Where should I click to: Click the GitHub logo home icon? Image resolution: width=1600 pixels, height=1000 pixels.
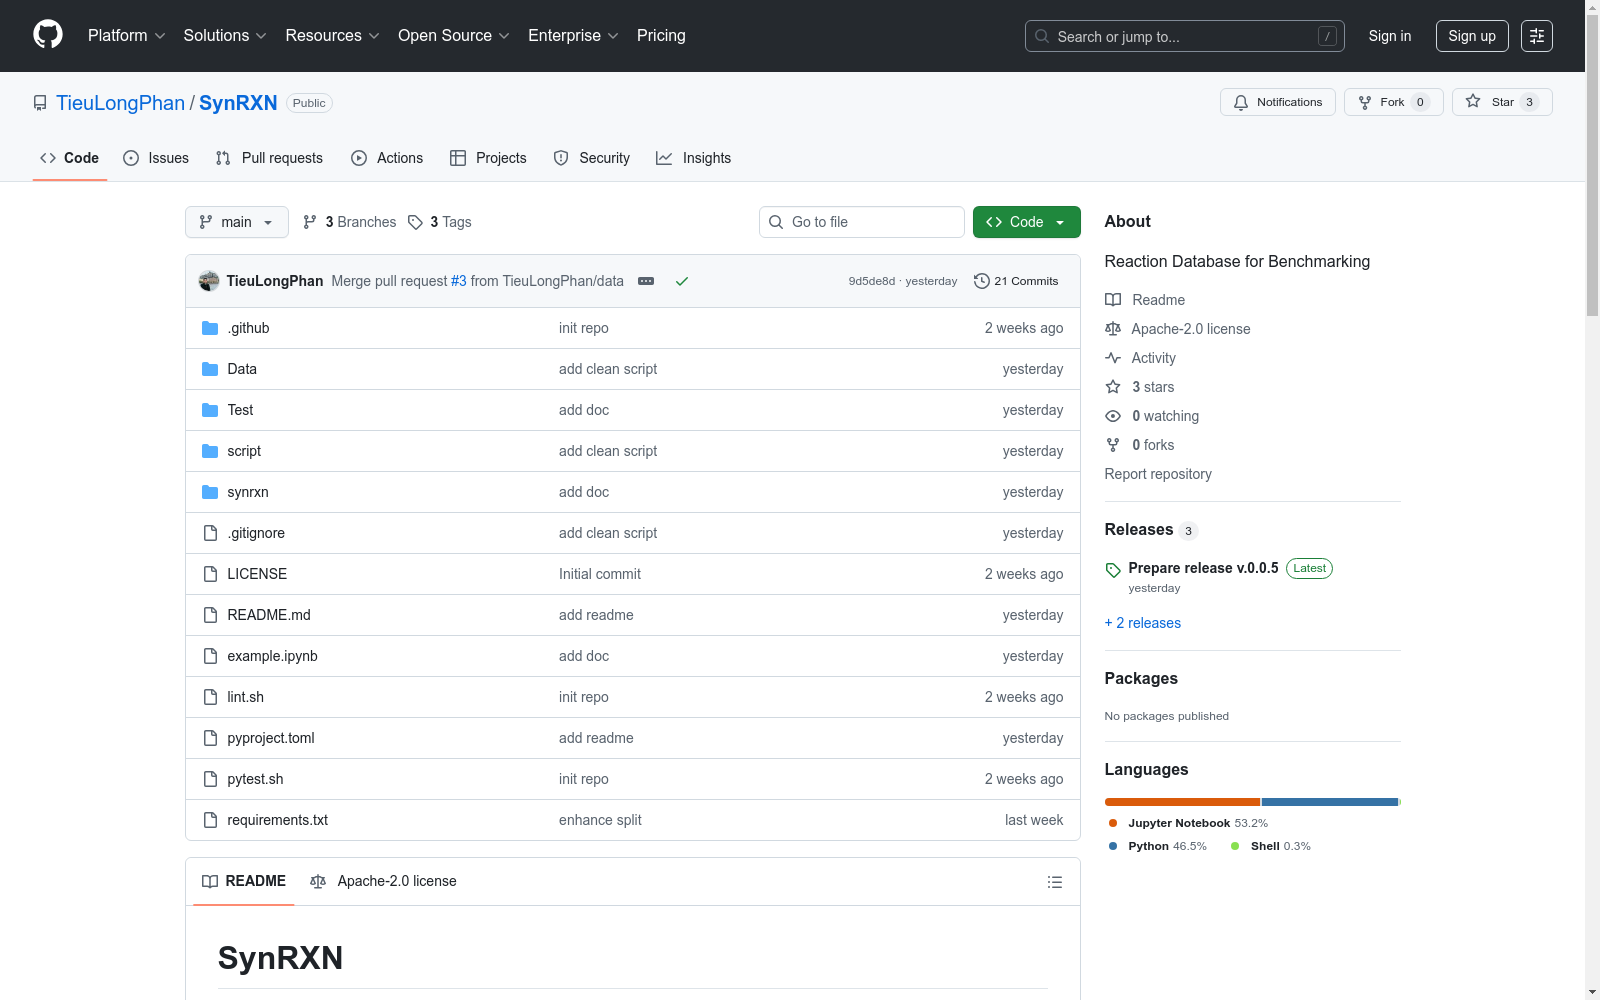coord(48,35)
